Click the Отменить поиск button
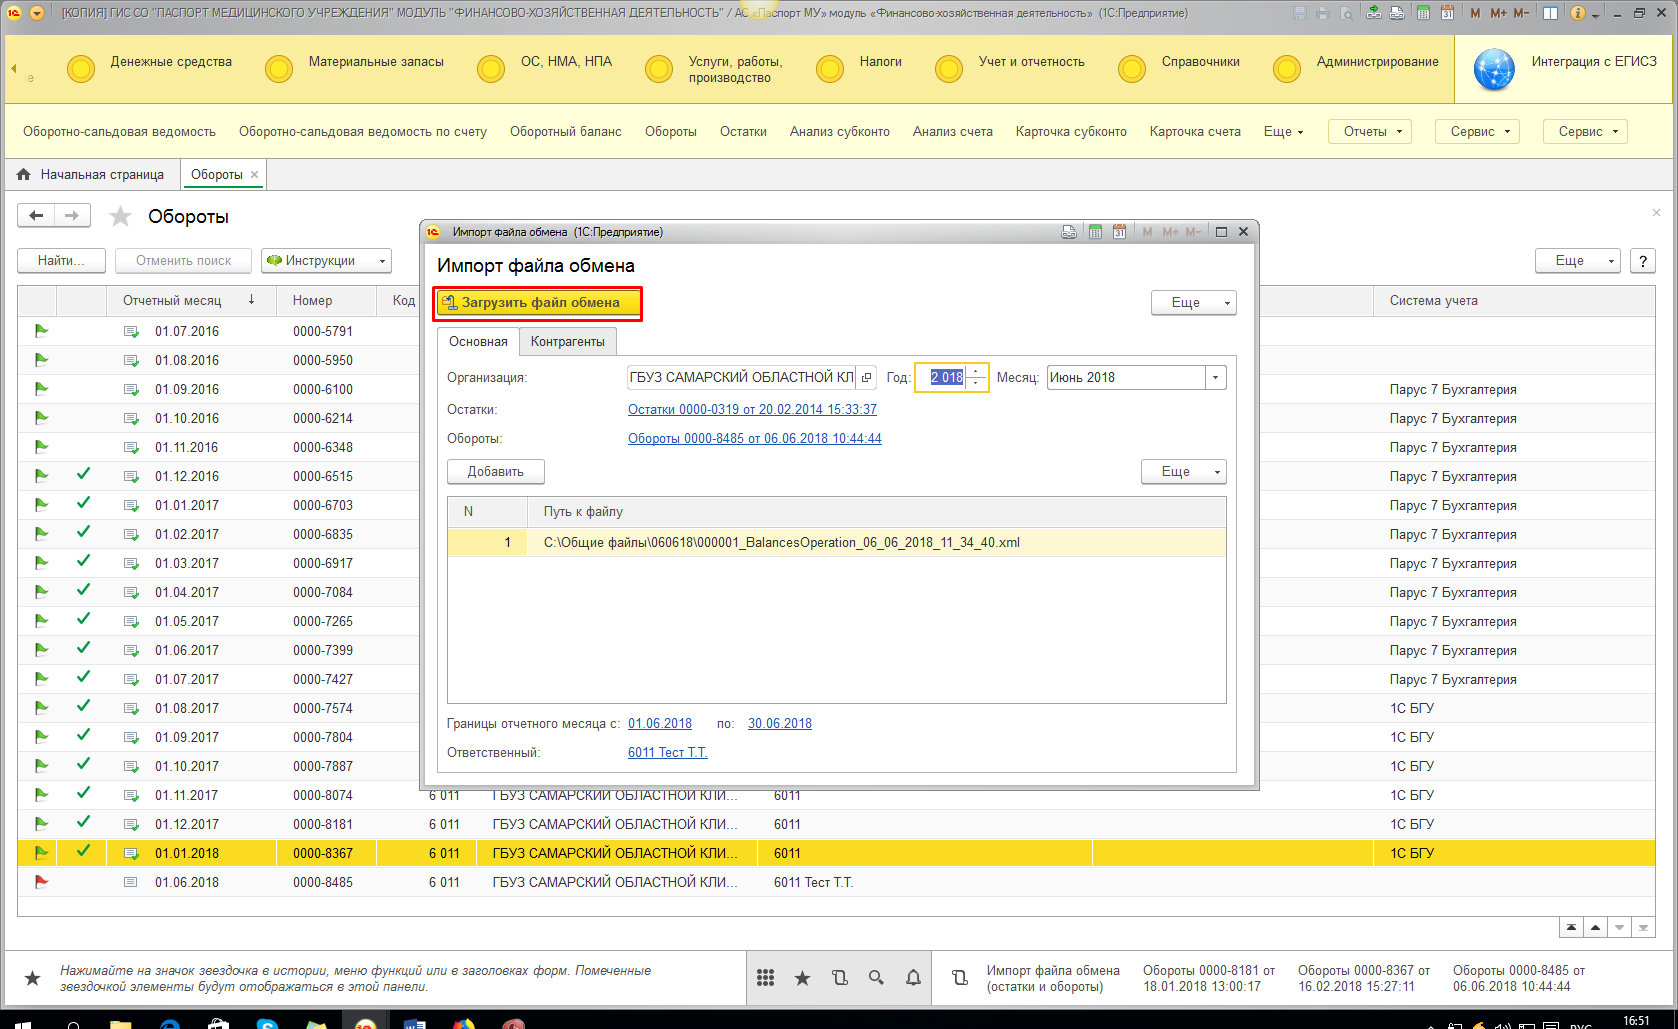The image size is (1678, 1029). pos(184,260)
